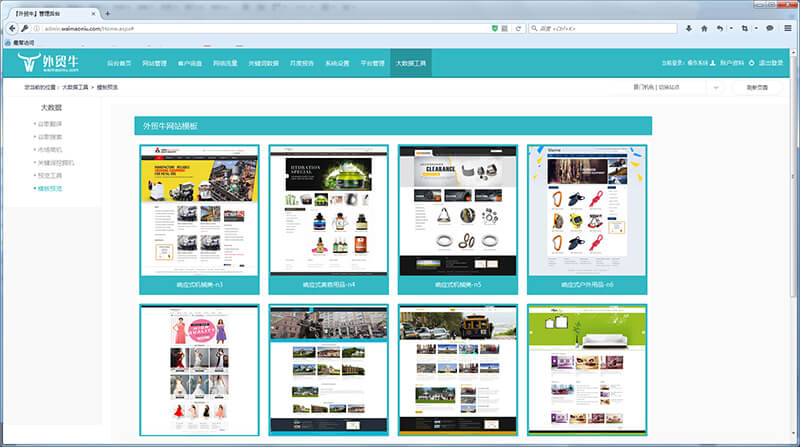The height and width of the screenshot is (447, 800).
Task: Open the 大数据工具 navigation tab
Action: [x=410, y=63]
